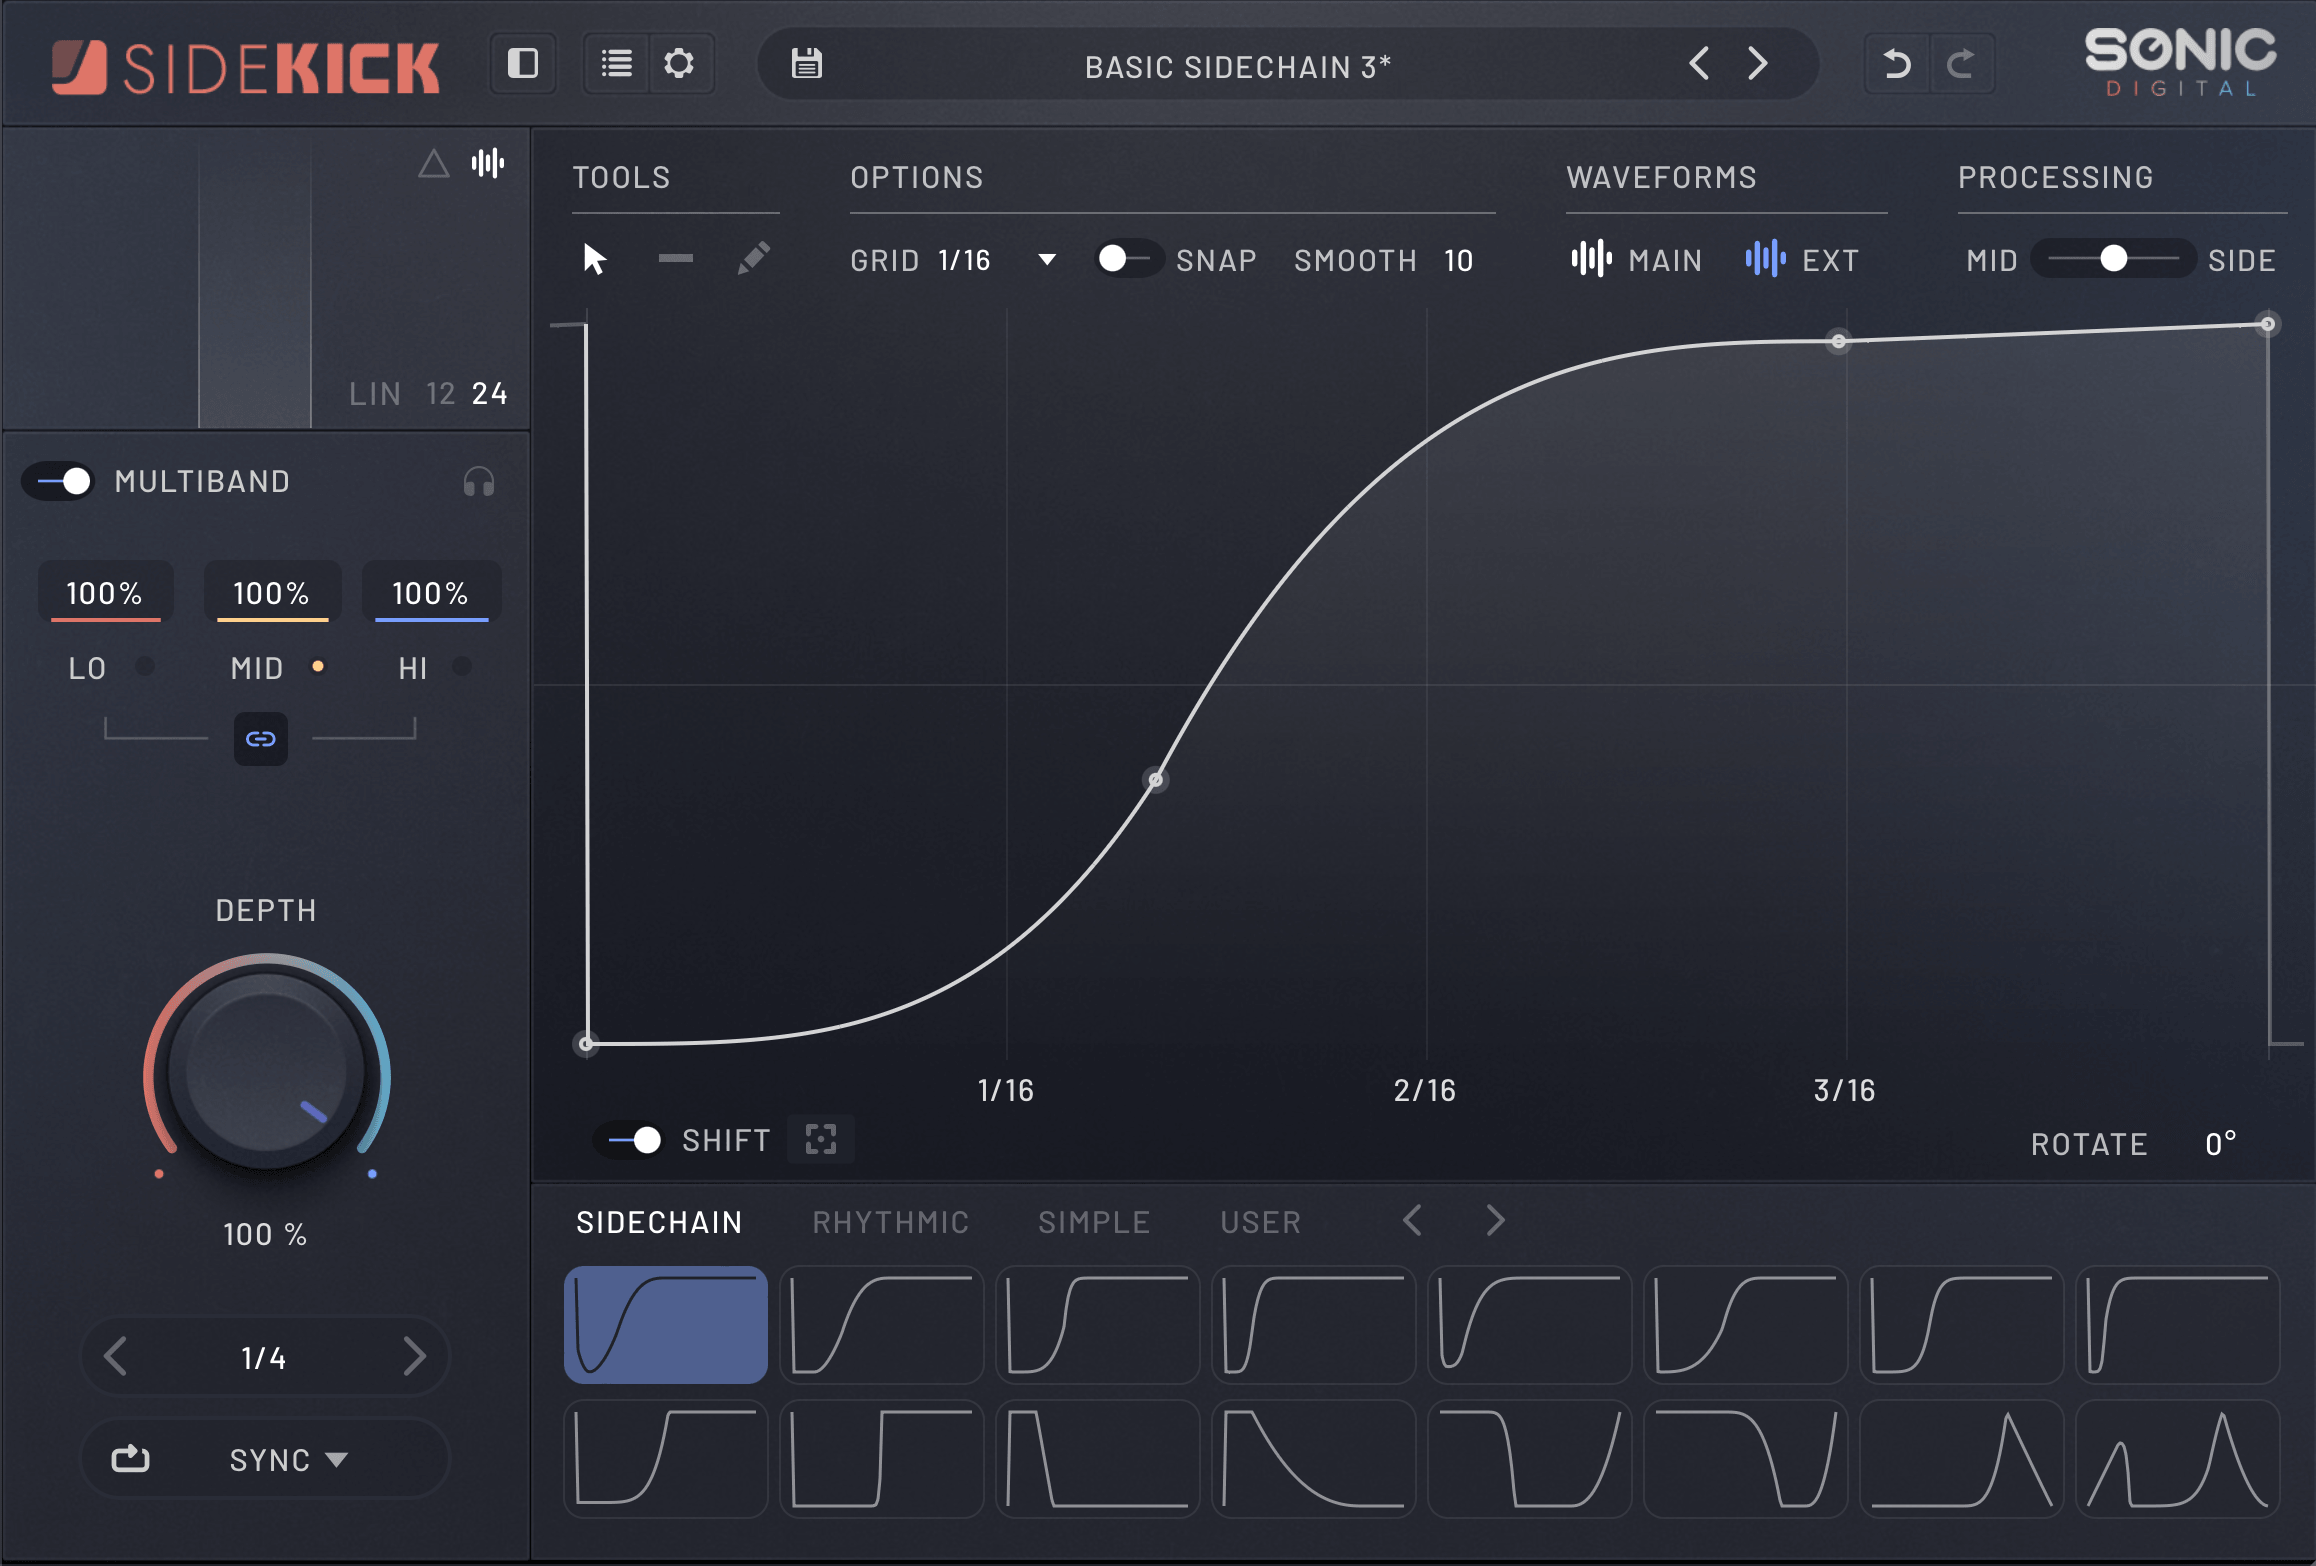Toggle the MID band indicator dot
This screenshot has height=1566, width=2316.
coord(318,666)
